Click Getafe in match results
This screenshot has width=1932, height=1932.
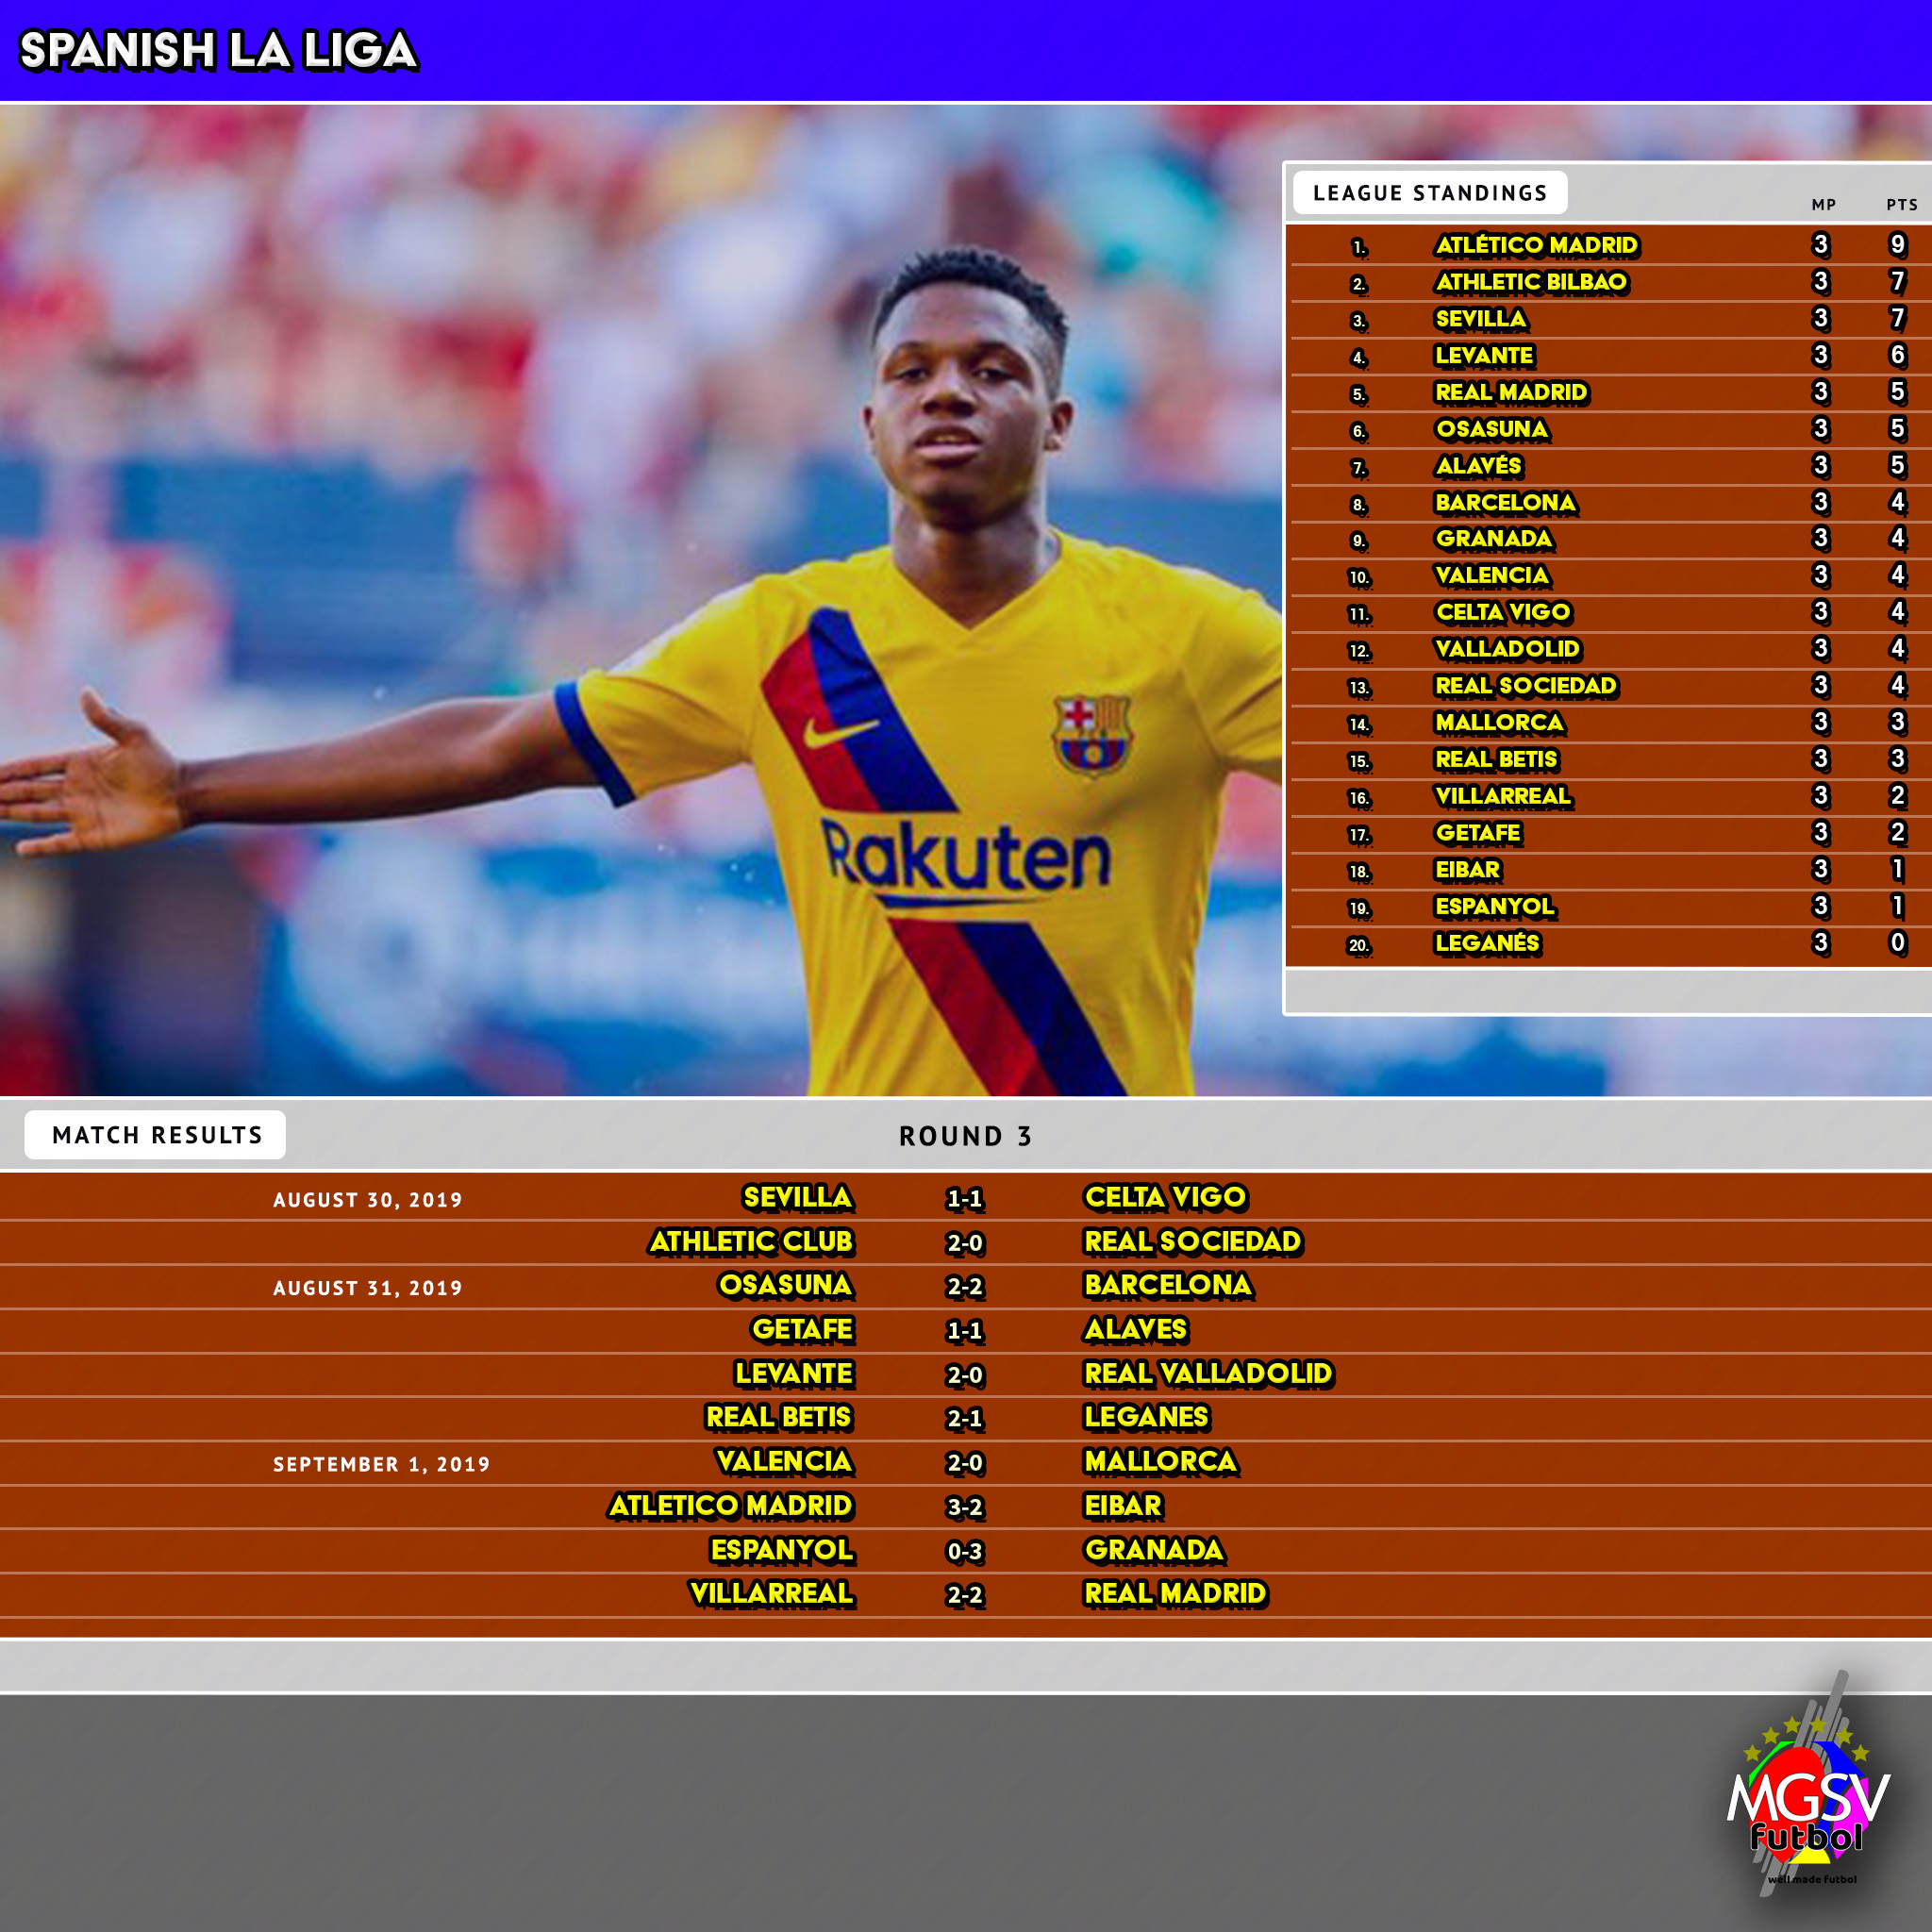803,1329
